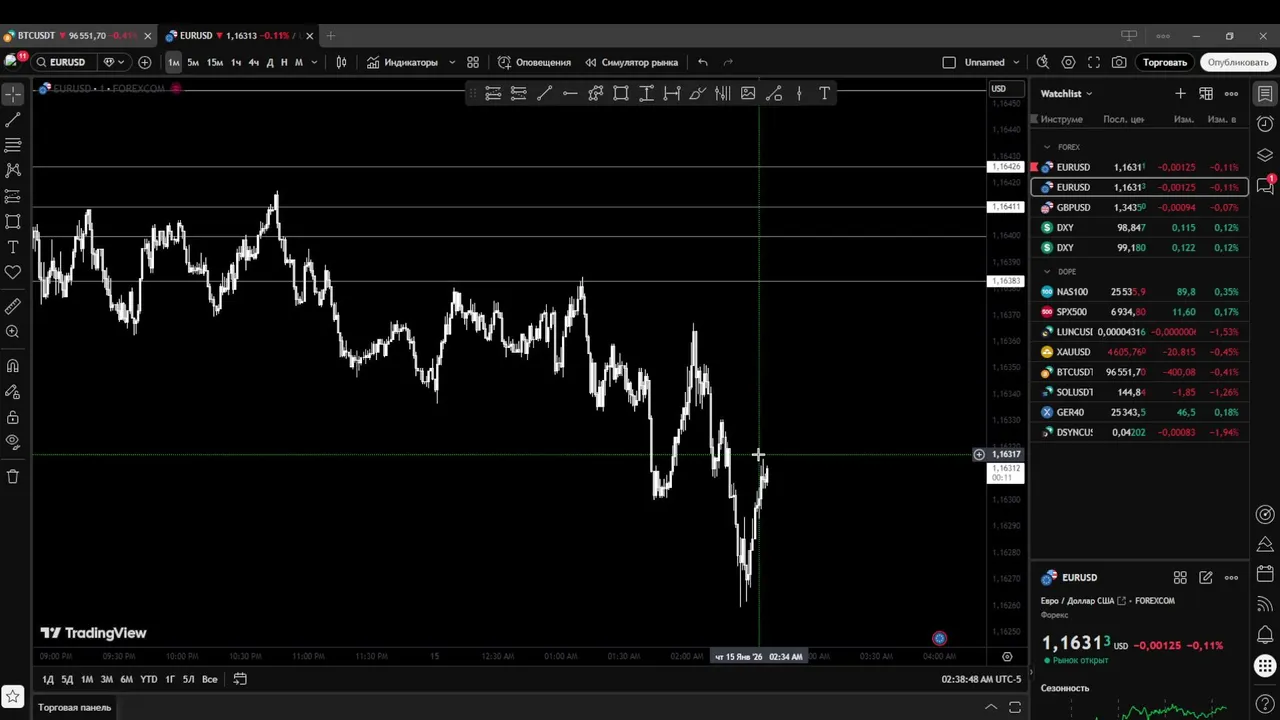Open a new tab with plus
The image size is (1280, 720).
[331, 36]
